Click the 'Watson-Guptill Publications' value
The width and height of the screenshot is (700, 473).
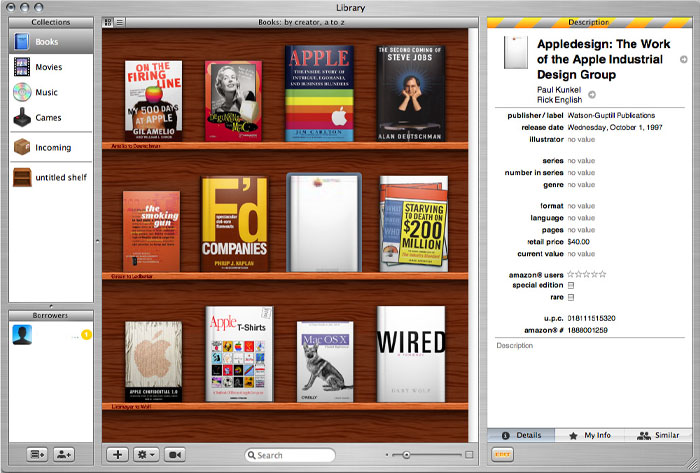click(611, 115)
